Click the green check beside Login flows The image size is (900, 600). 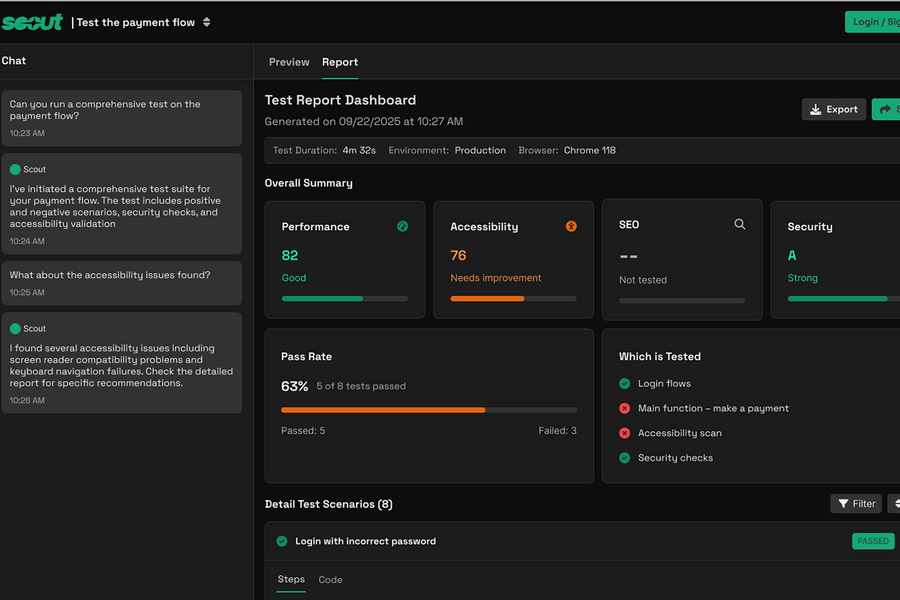[x=625, y=384]
